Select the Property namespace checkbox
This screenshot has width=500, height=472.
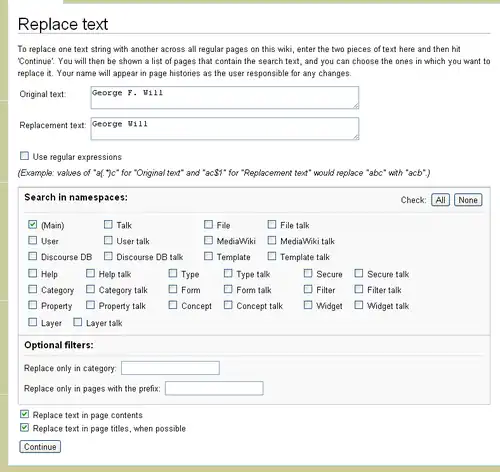[32, 305]
